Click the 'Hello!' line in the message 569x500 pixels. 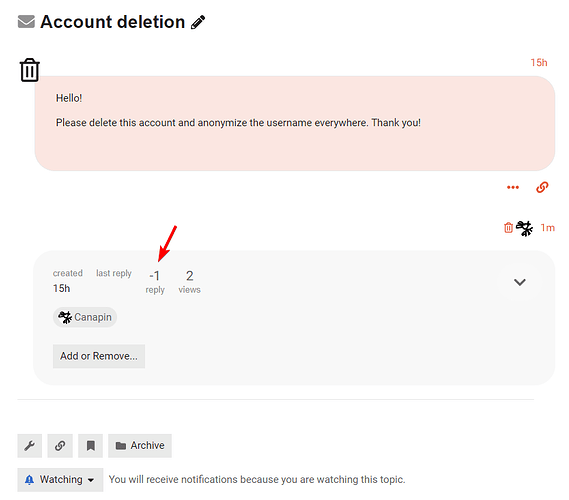(69, 98)
